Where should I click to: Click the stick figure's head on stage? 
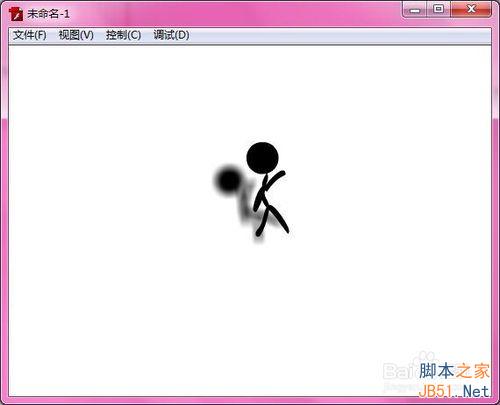click(262, 158)
